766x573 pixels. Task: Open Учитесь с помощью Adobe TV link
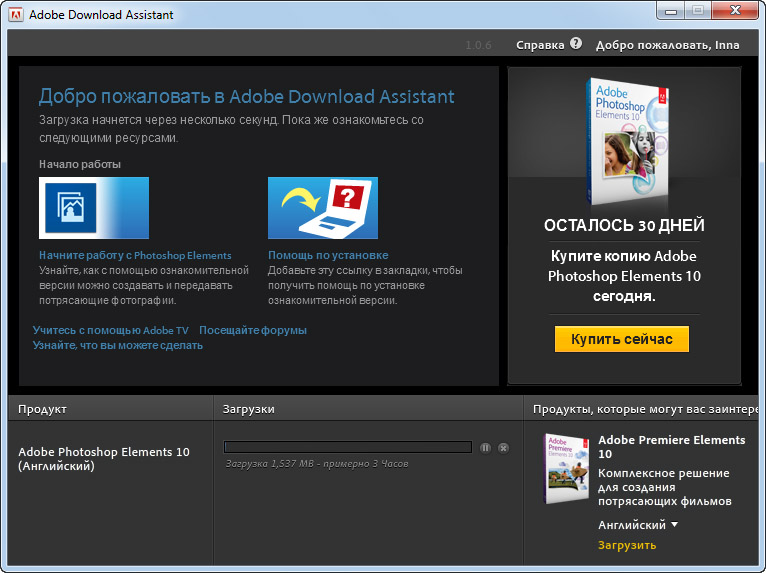pos(110,330)
